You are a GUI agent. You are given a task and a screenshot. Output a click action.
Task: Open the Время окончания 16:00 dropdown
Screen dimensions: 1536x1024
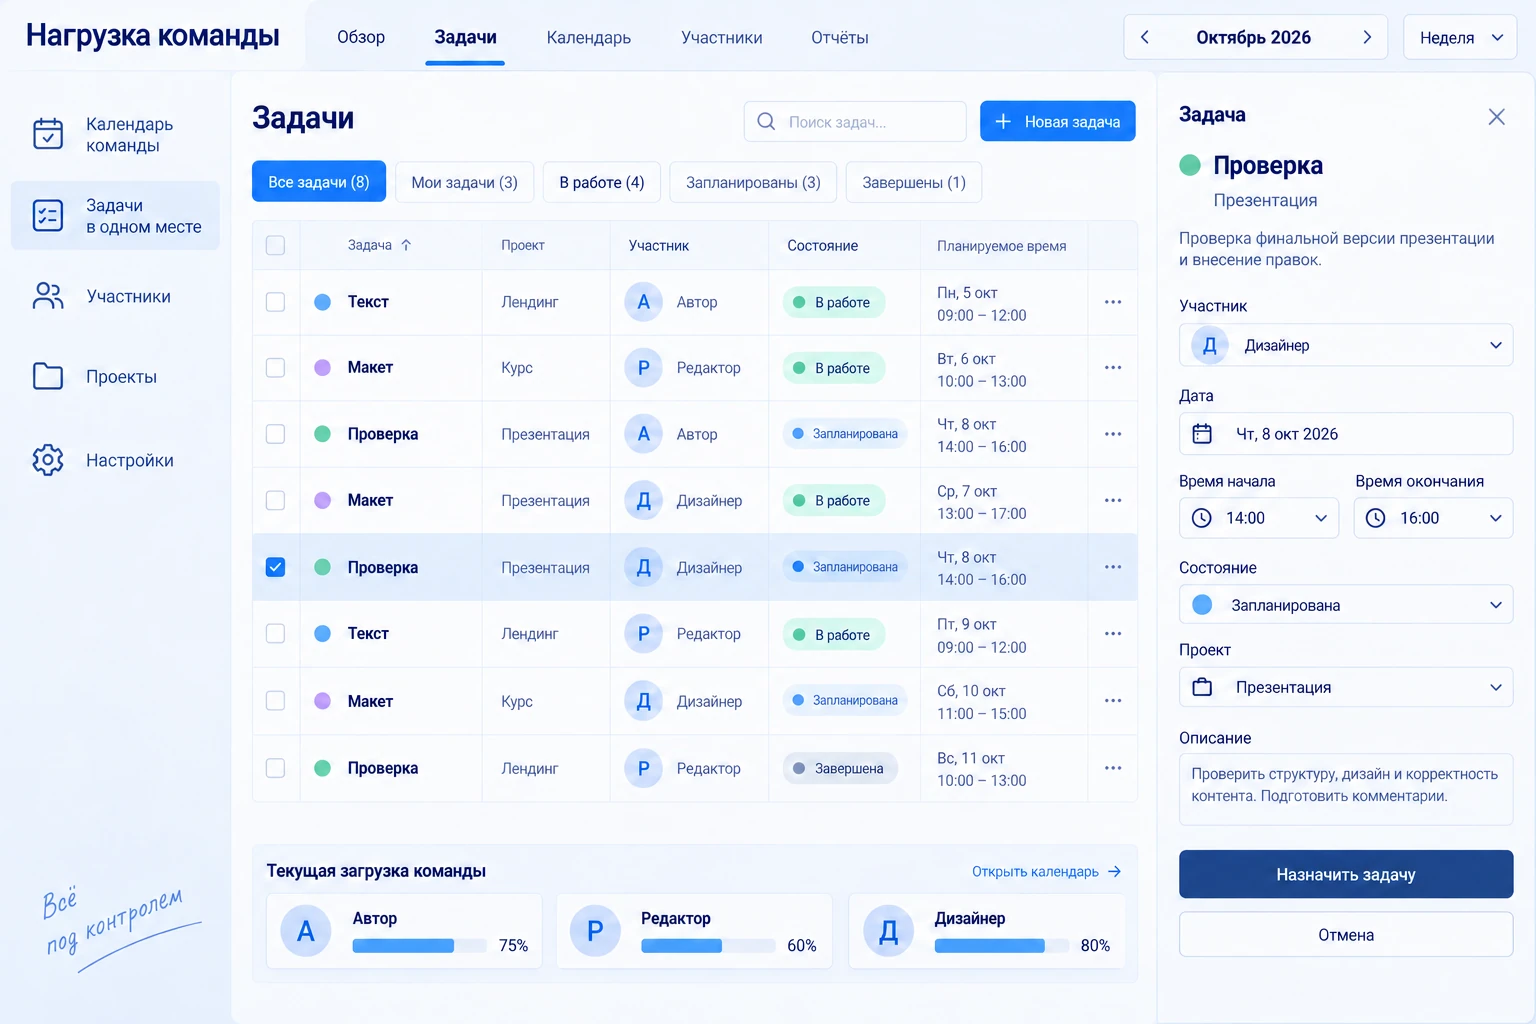(1434, 518)
